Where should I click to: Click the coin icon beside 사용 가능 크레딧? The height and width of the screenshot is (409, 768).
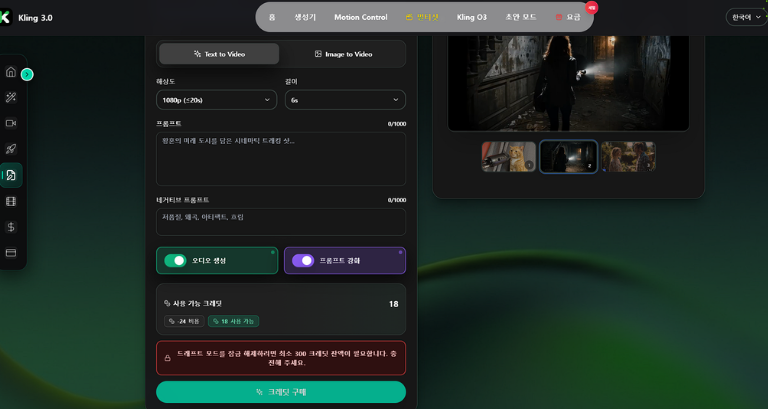(x=167, y=304)
